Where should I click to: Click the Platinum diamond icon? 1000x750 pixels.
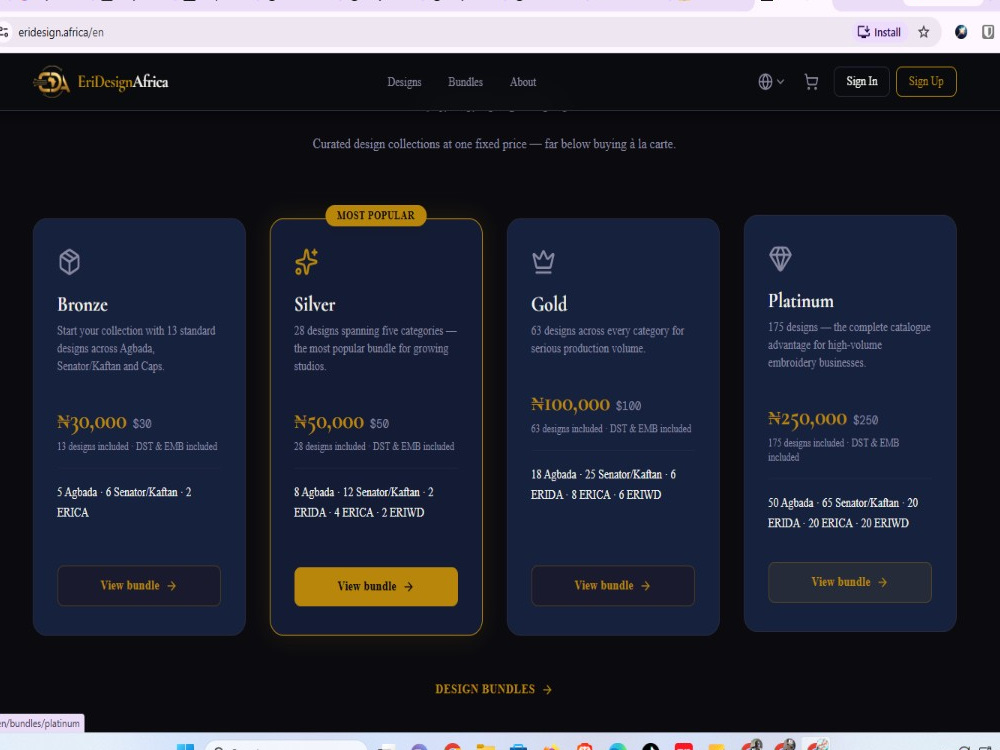pos(780,258)
